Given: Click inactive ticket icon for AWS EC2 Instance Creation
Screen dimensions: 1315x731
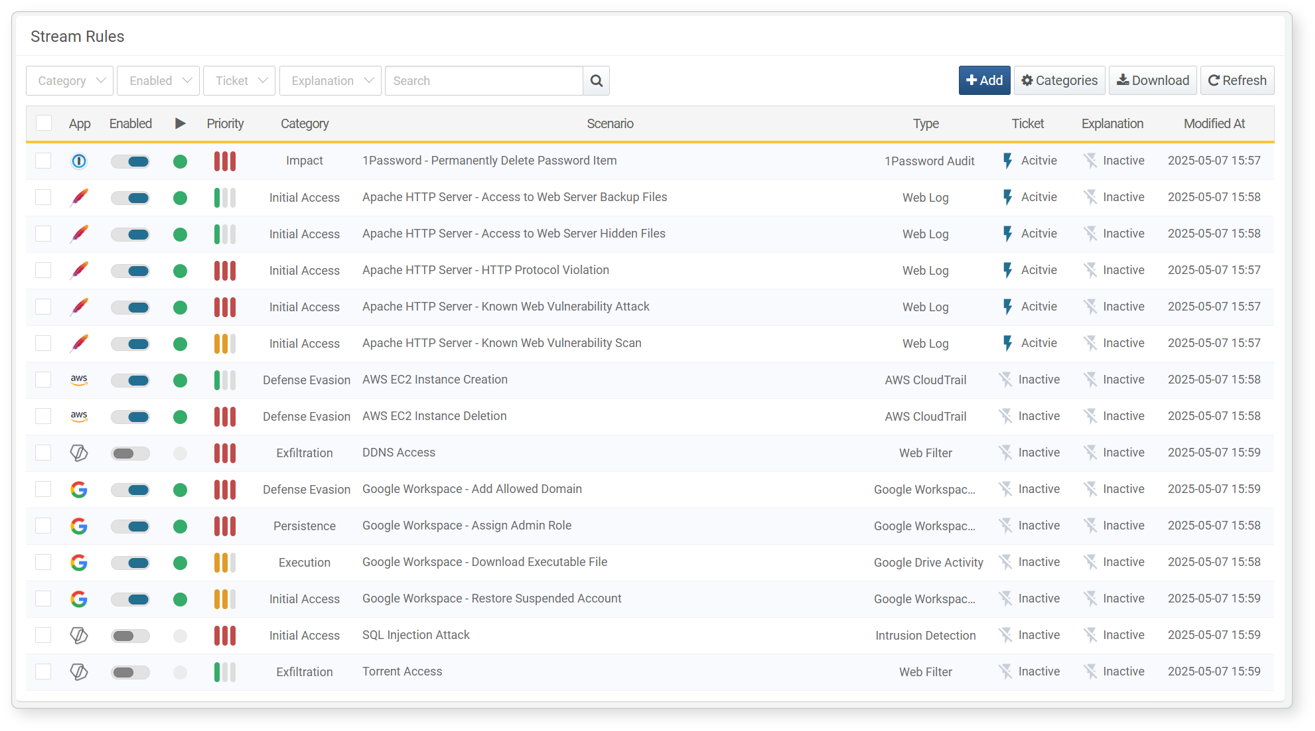Looking at the screenshot, I should tap(1006, 380).
